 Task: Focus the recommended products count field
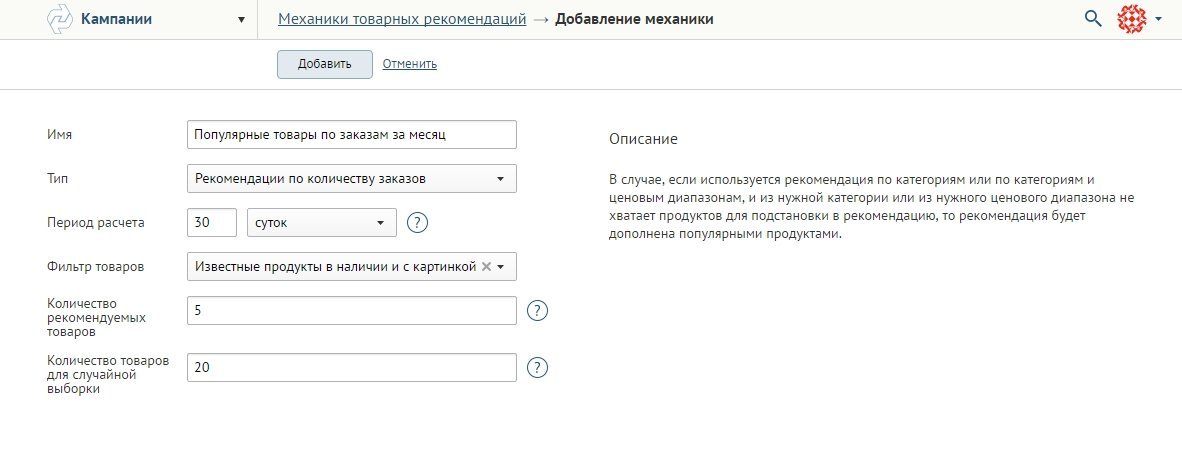351,311
